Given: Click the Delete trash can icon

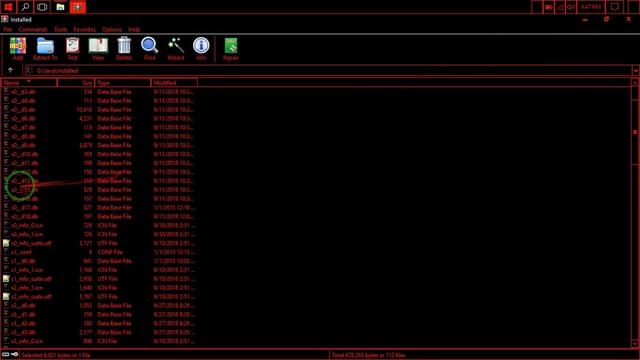Looking at the screenshot, I should (x=124, y=46).
